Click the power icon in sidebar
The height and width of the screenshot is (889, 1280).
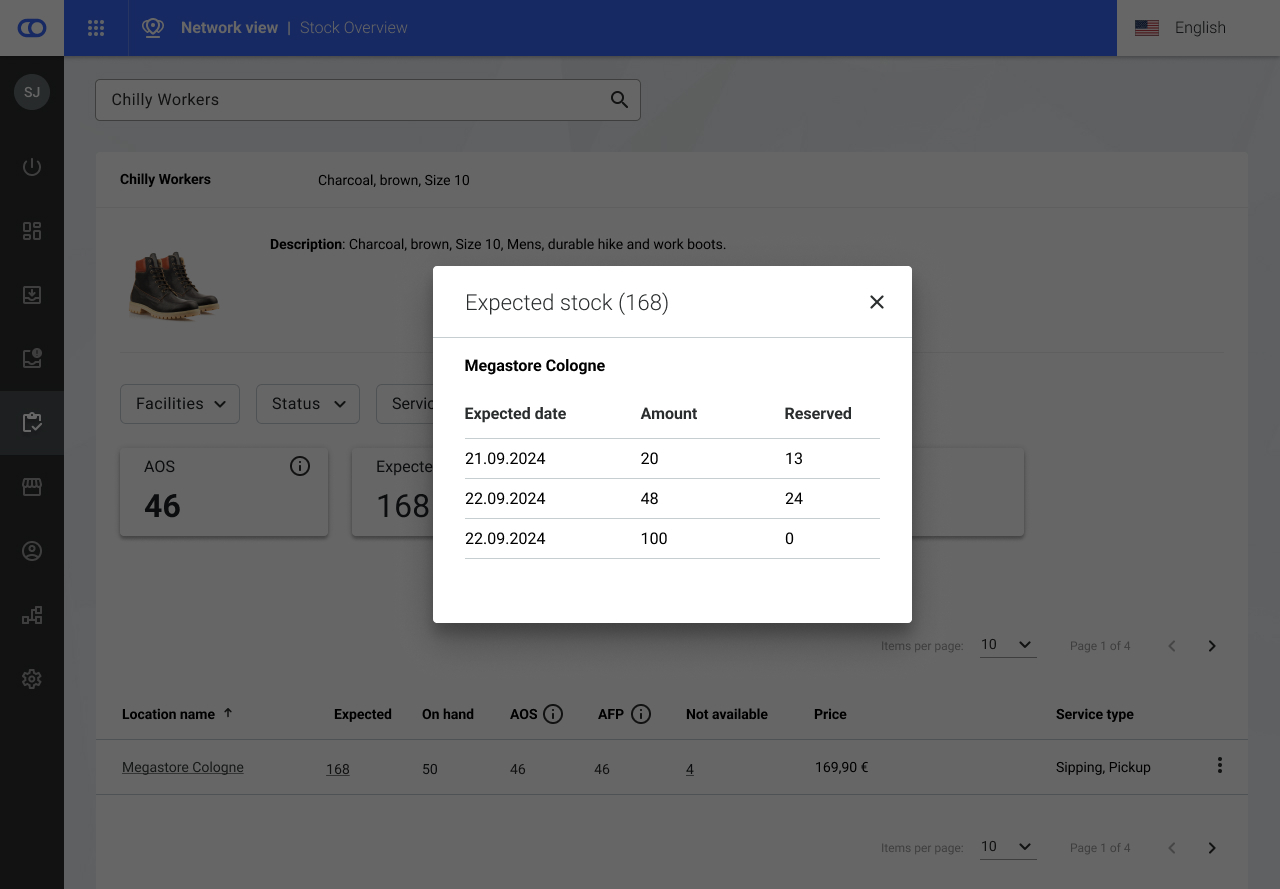[x=32, y=167]
